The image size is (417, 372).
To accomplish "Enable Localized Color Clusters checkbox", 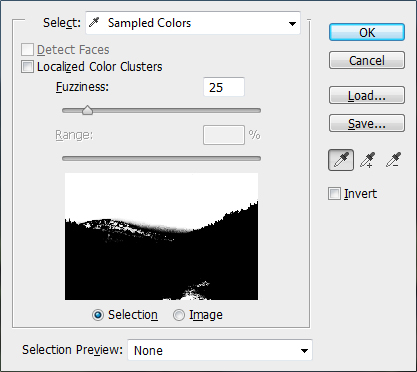I will 27,67.
